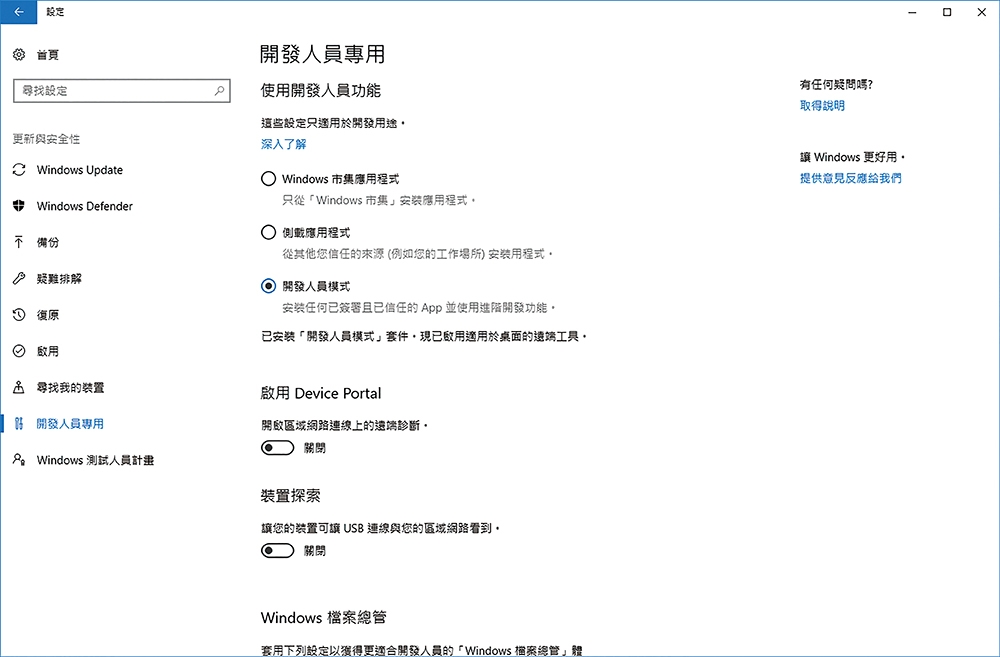Minimize the Settings window
Viewport: 1000px width, 657px height.
tap(913, 12)
